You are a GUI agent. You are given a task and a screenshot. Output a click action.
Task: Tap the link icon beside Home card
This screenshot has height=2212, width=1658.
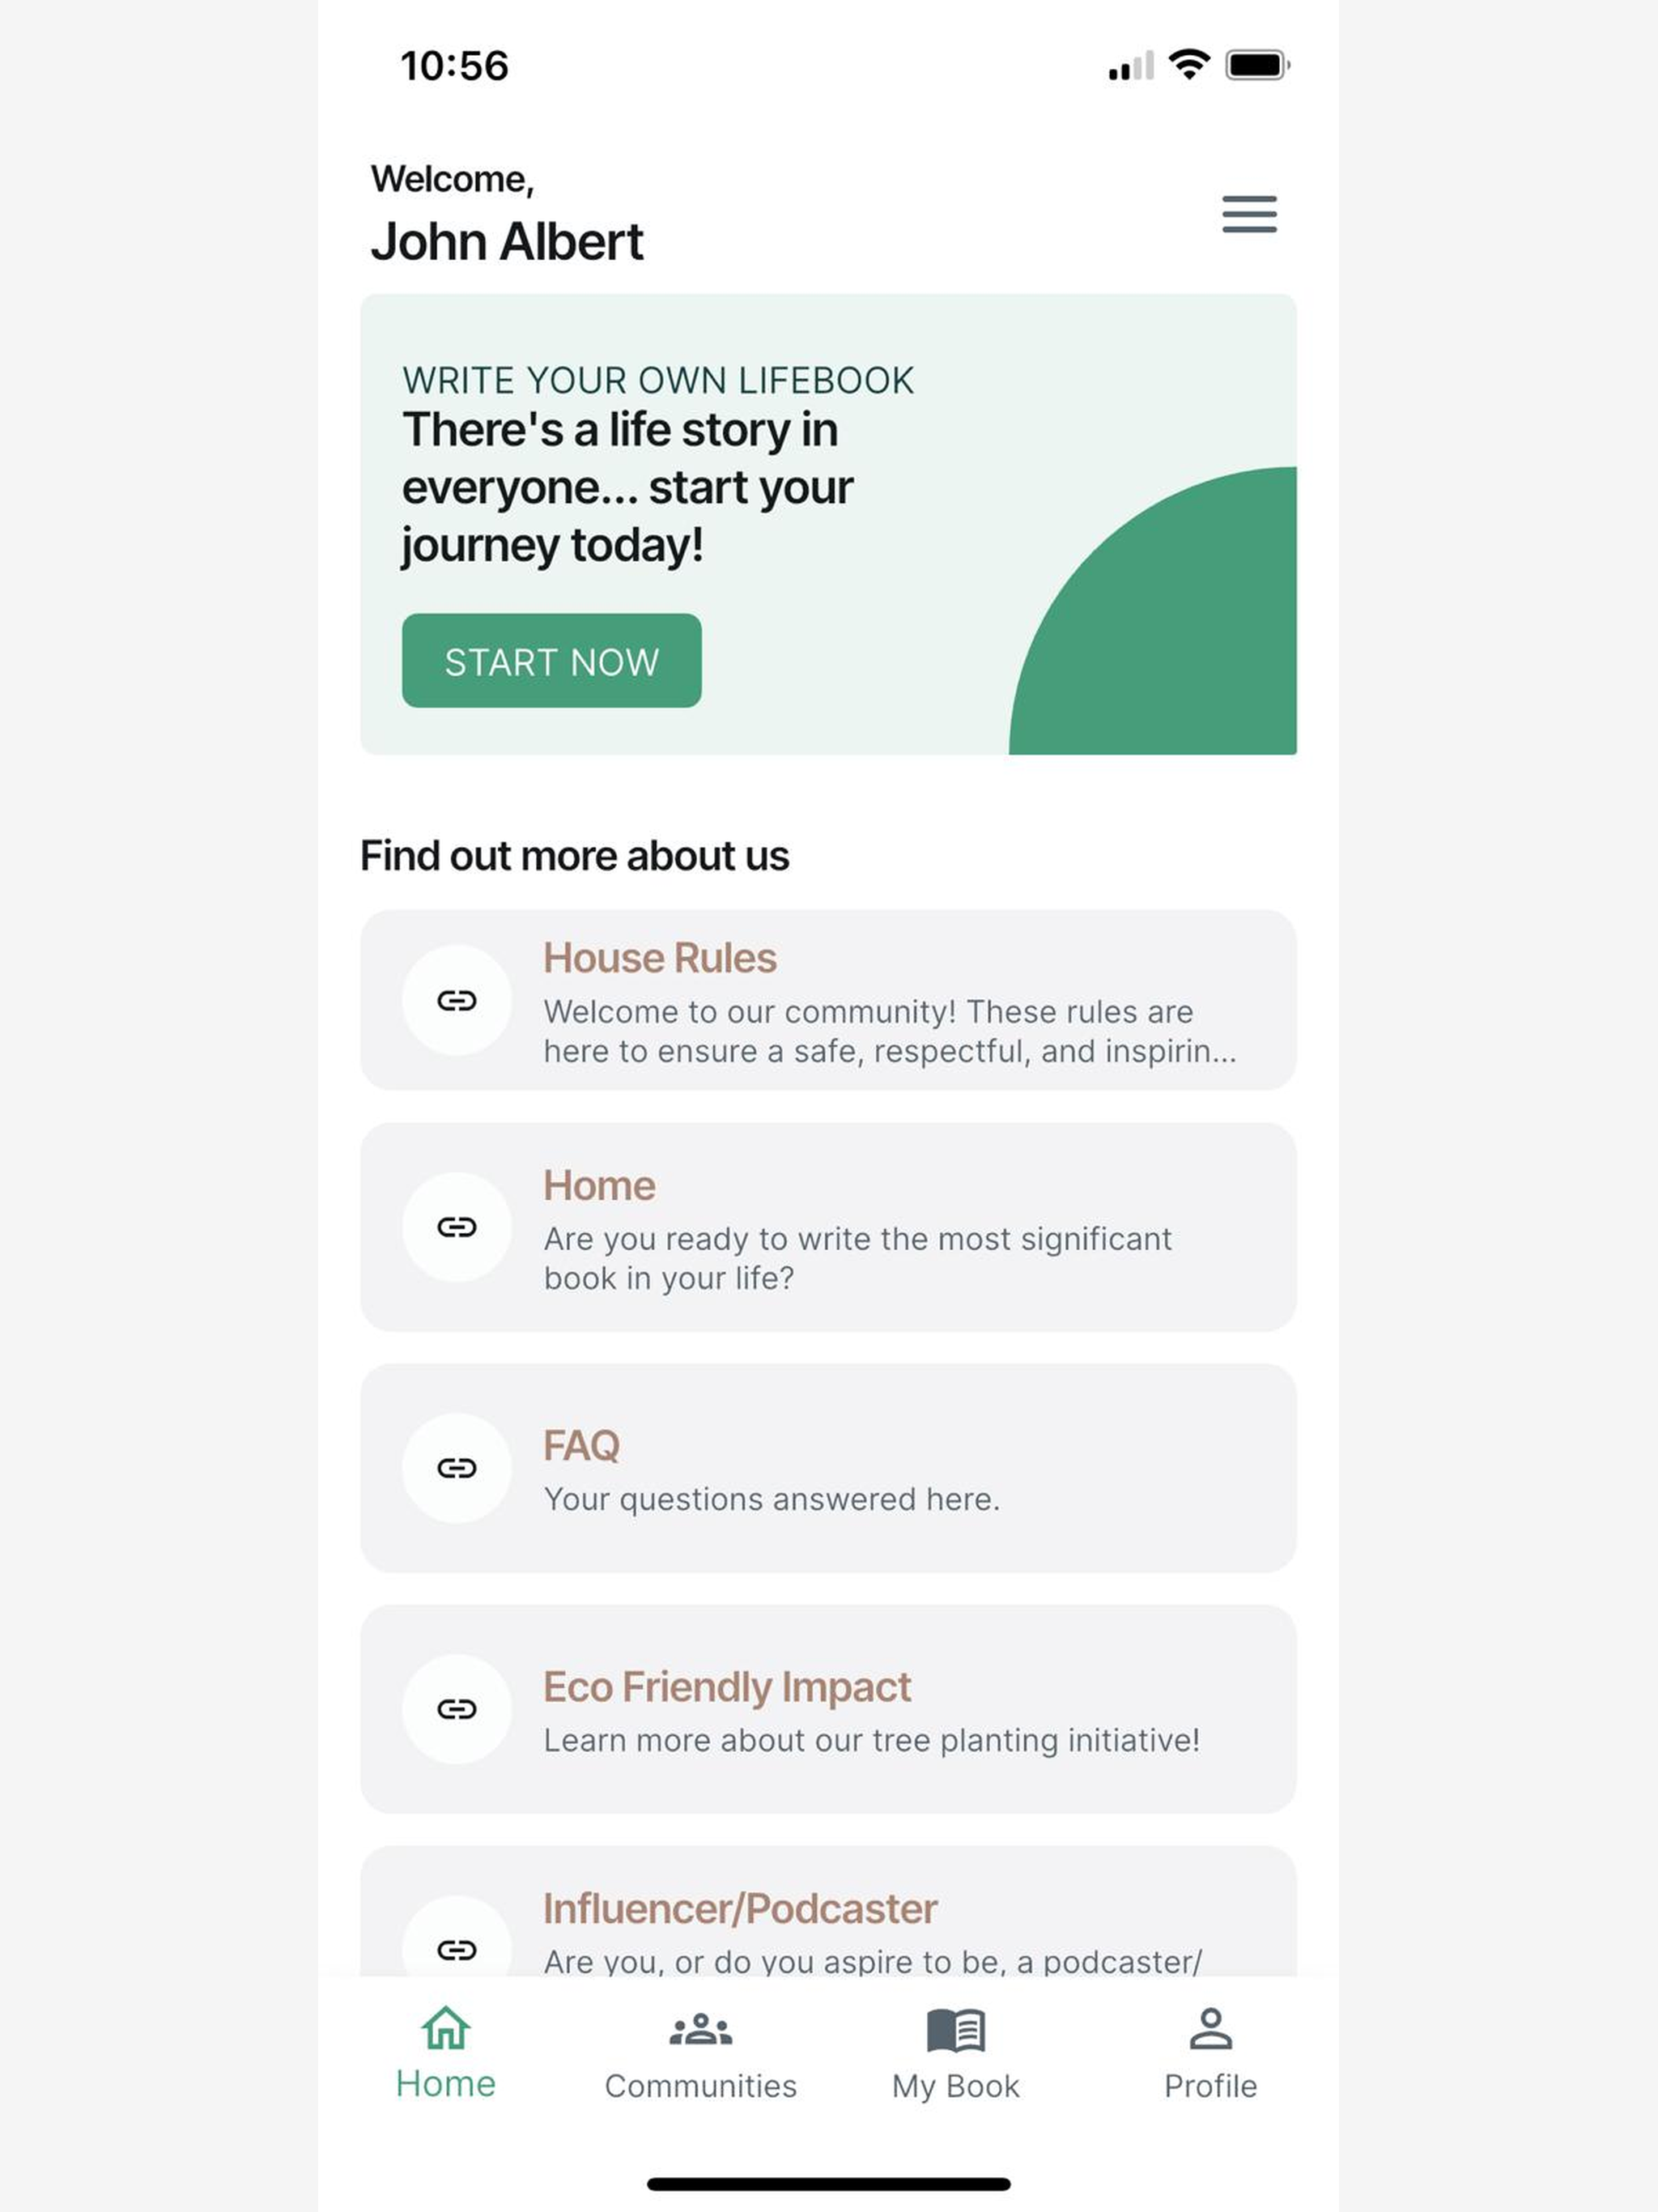click(x=457, y=1226)
